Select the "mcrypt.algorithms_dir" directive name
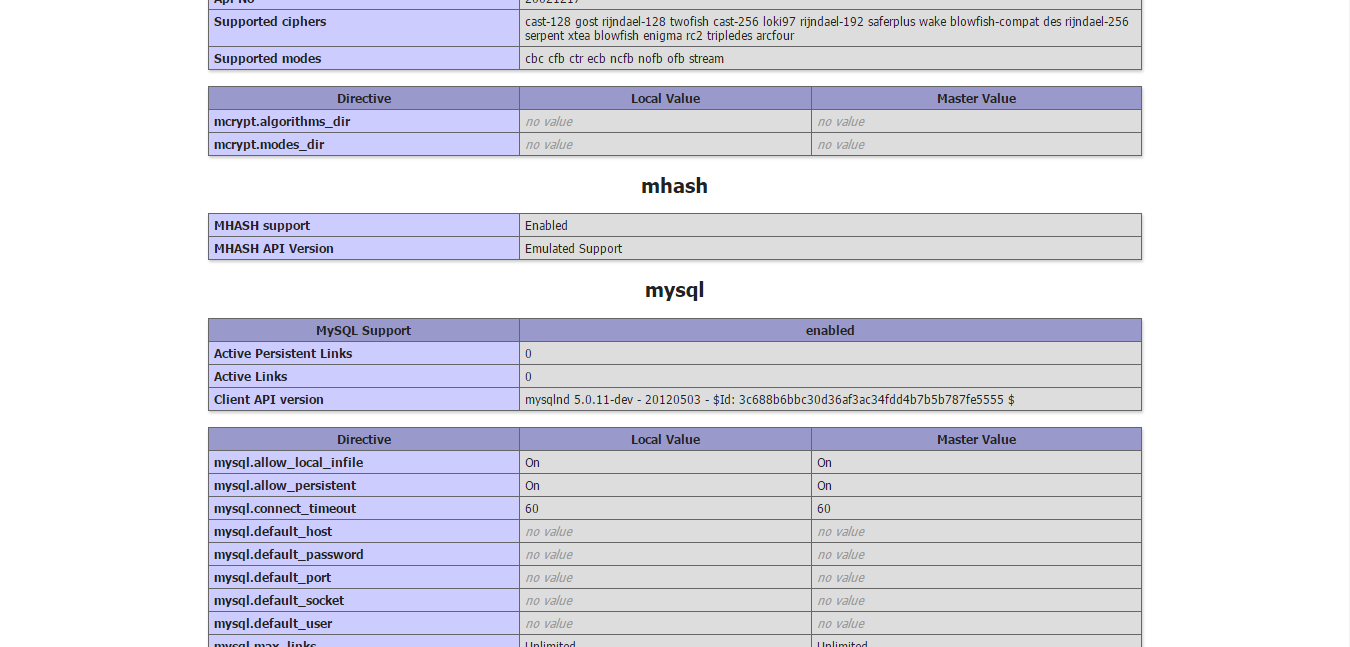 [282, 121]
